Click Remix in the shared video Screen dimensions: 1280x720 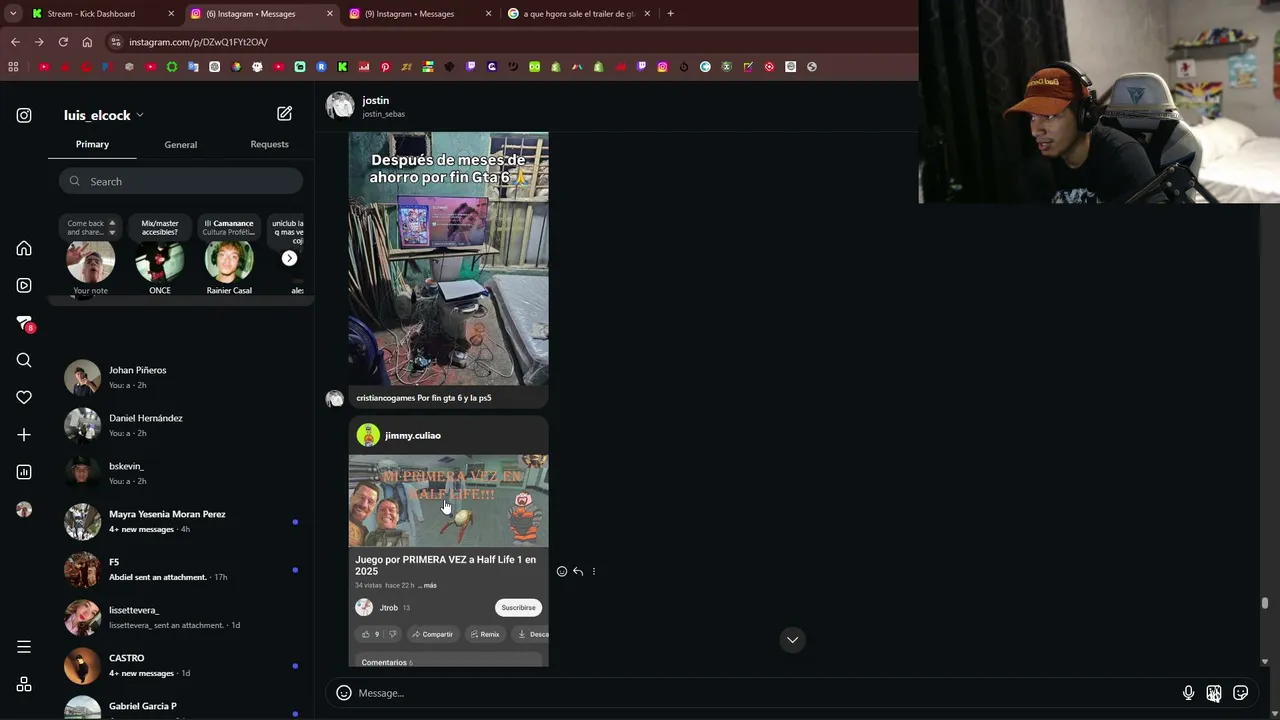(x=484, y=634)
